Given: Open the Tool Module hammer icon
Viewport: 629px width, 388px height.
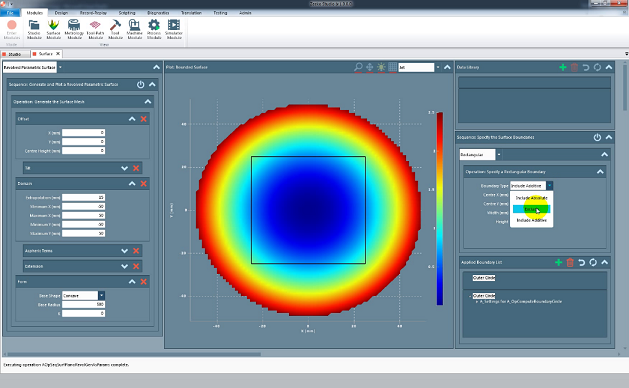Looking at the screenshot, I should click(x=115, y=25).
